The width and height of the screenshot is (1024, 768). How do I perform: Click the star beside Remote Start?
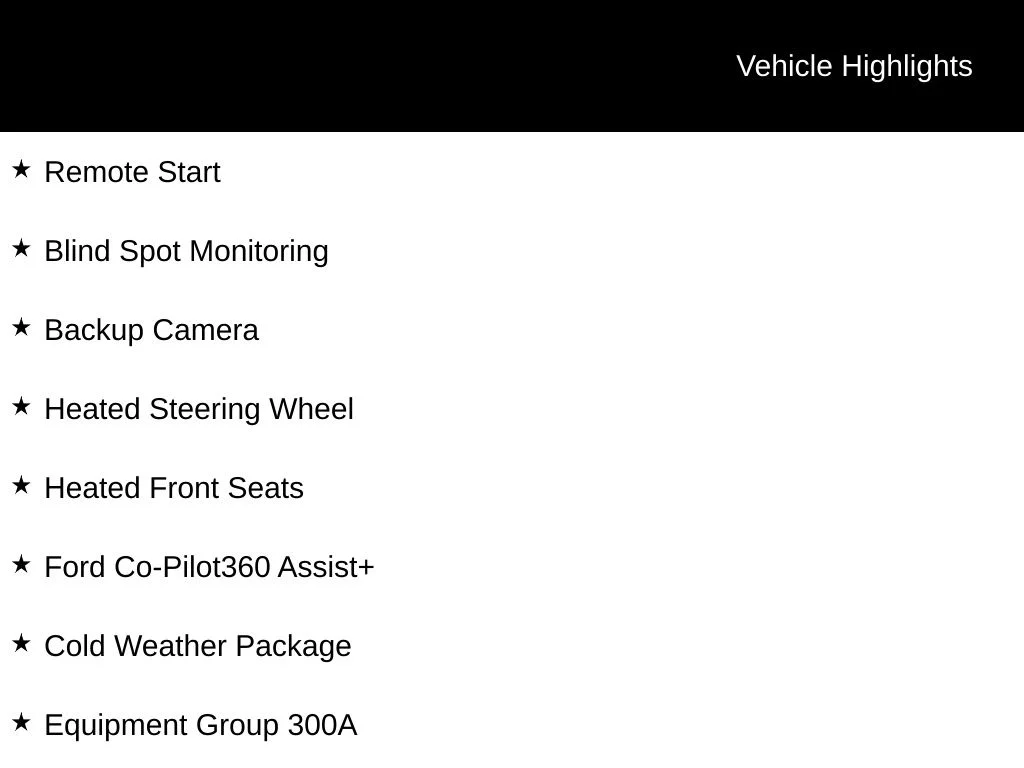click(21, 170)
